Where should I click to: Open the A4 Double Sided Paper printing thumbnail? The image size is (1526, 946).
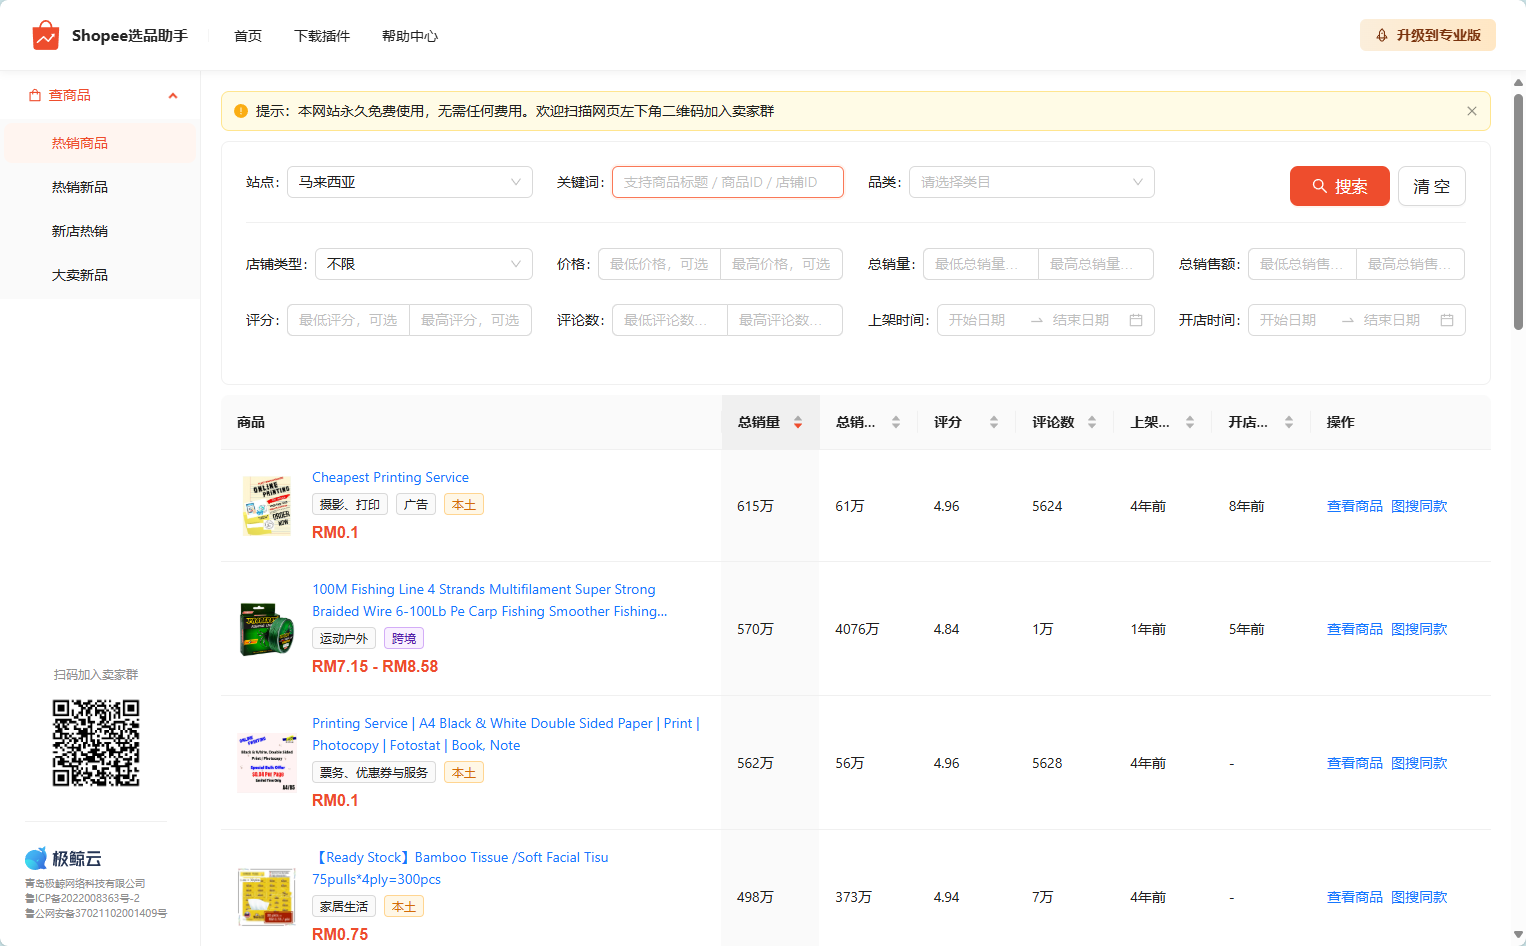(x=267, y=763)
